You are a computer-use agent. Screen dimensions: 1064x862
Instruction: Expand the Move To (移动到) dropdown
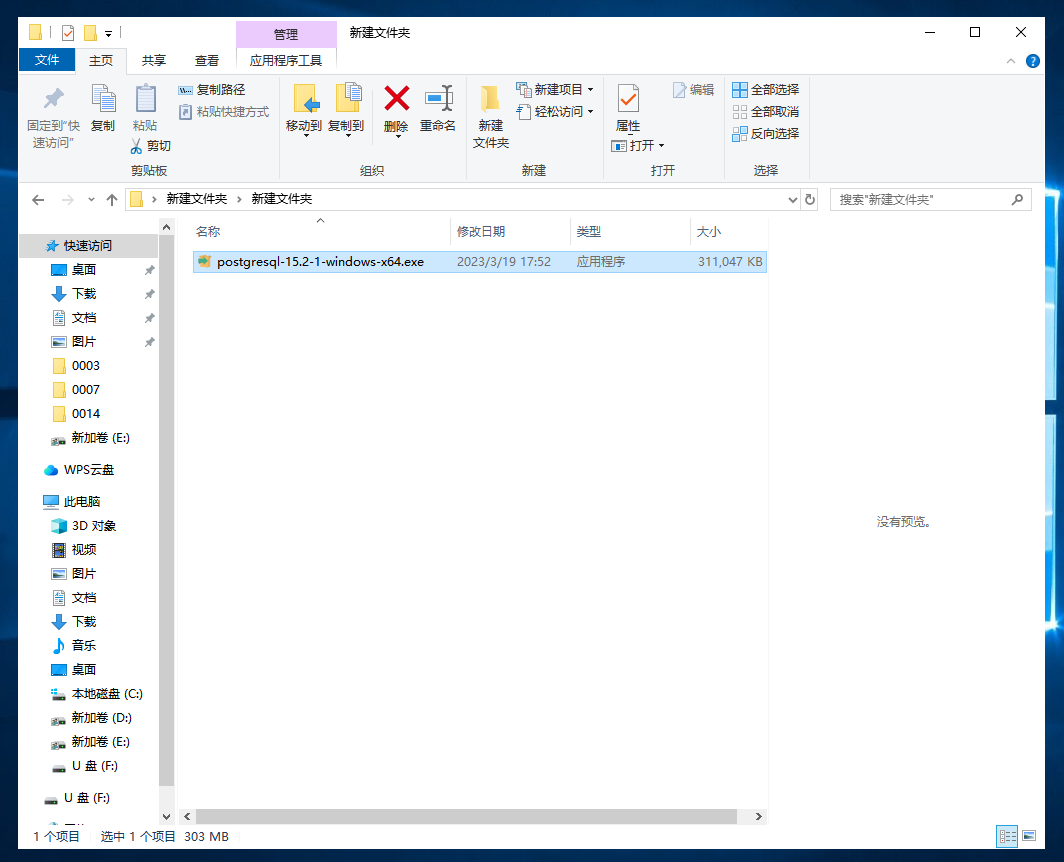pyautogui.click(x=305, y=136)
